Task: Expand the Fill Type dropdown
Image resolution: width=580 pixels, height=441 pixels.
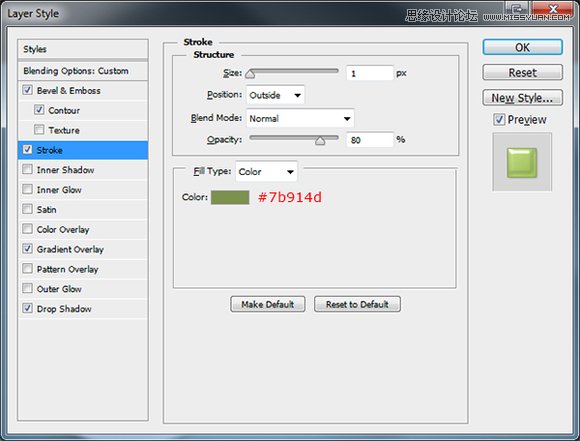Action: pos(266,172)
